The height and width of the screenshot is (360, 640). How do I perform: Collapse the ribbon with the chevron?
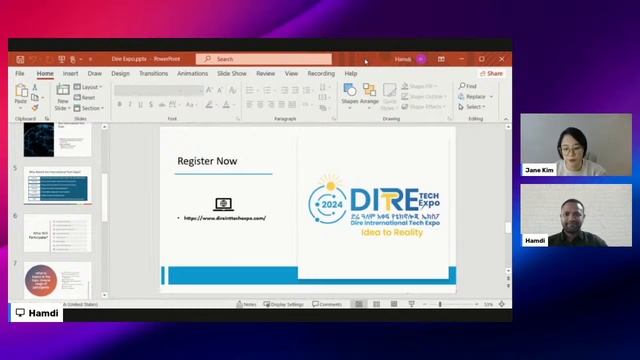tap(506, 119)
